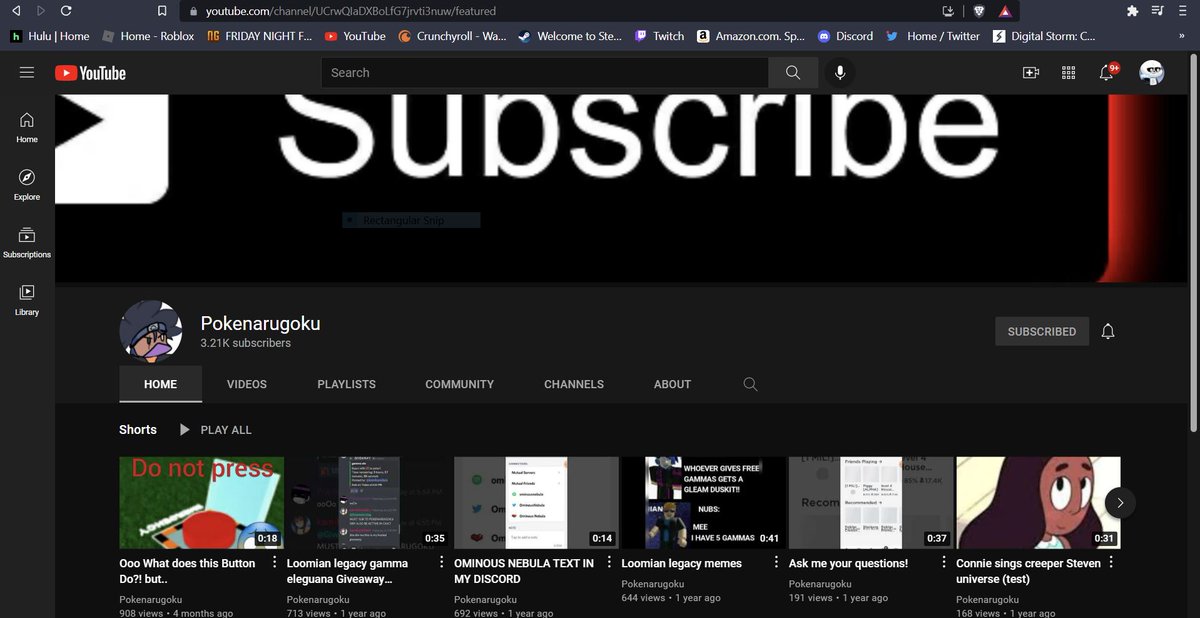Click the search magnifier button
The width and height of the screenshot is (1200, 618).
point(793,72)
